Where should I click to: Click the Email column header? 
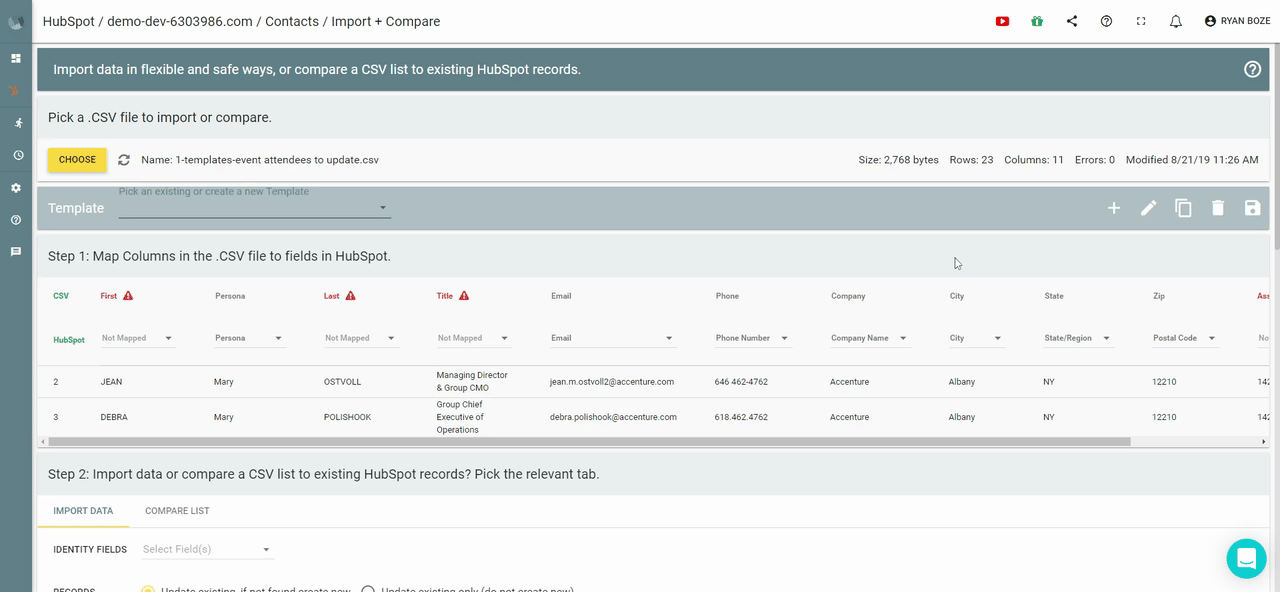tap(561, 296)
